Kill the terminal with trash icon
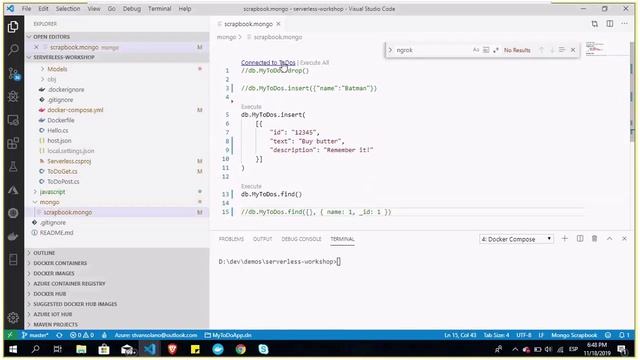This screenshot has height=360, width=640. (x=594, y=239)
